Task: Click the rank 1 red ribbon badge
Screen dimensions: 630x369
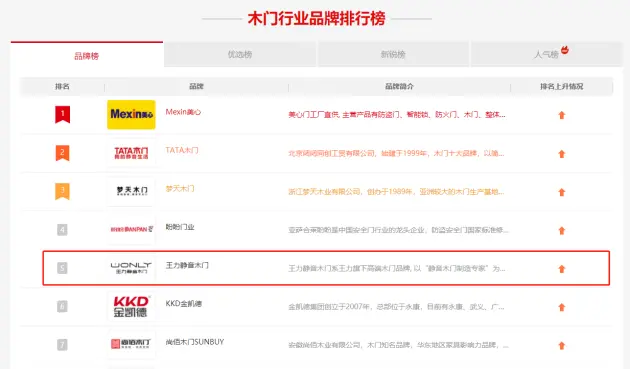Action: pos(62,115)
